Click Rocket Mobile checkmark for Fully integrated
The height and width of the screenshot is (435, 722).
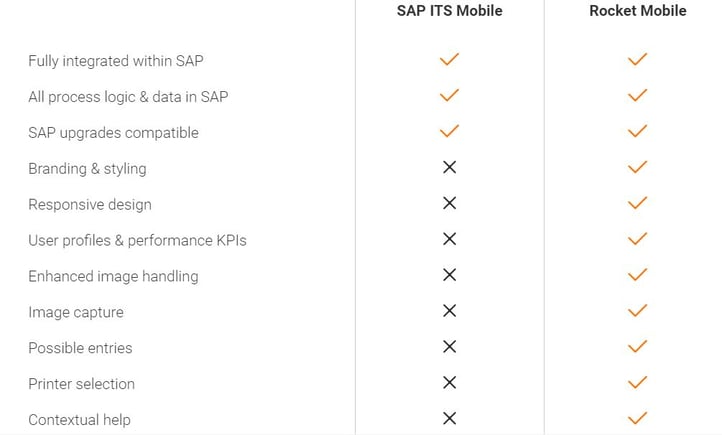[637, 60]
